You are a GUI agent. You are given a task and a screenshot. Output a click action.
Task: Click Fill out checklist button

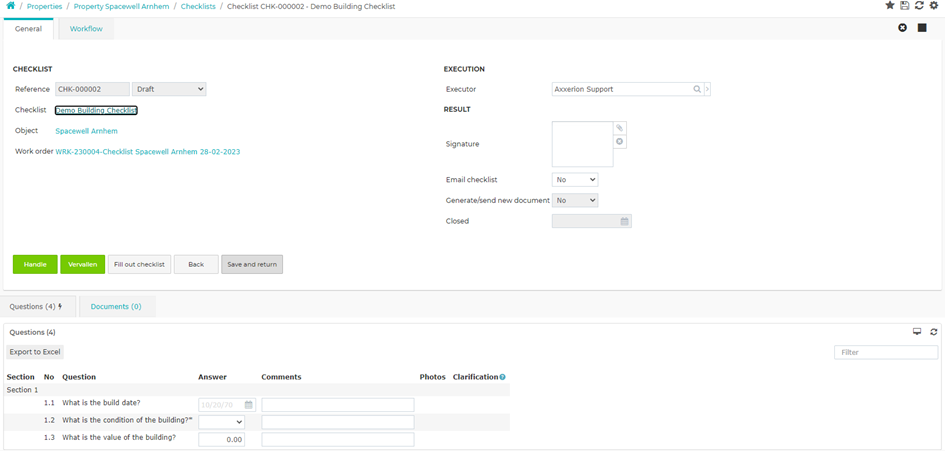coord(139,265)
